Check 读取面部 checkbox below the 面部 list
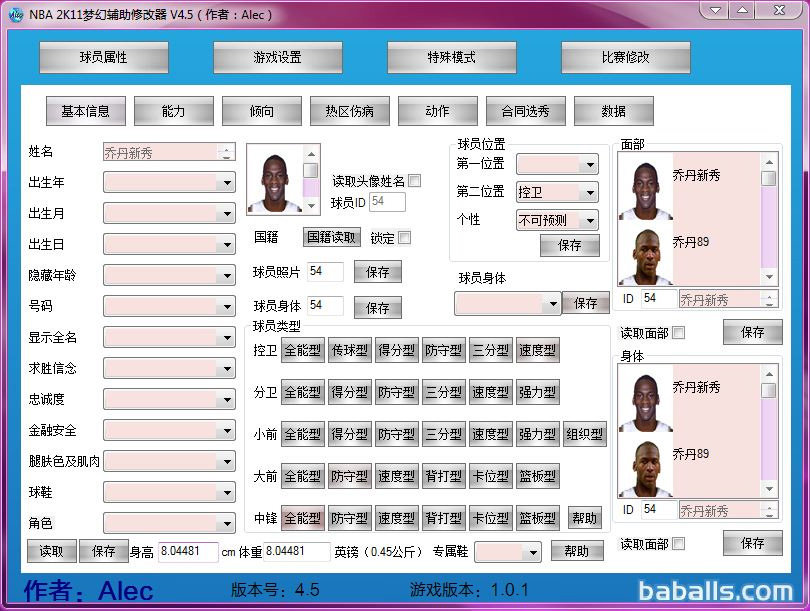The width and height of the screenshot is (810, 611). click(x=679, y=332)
